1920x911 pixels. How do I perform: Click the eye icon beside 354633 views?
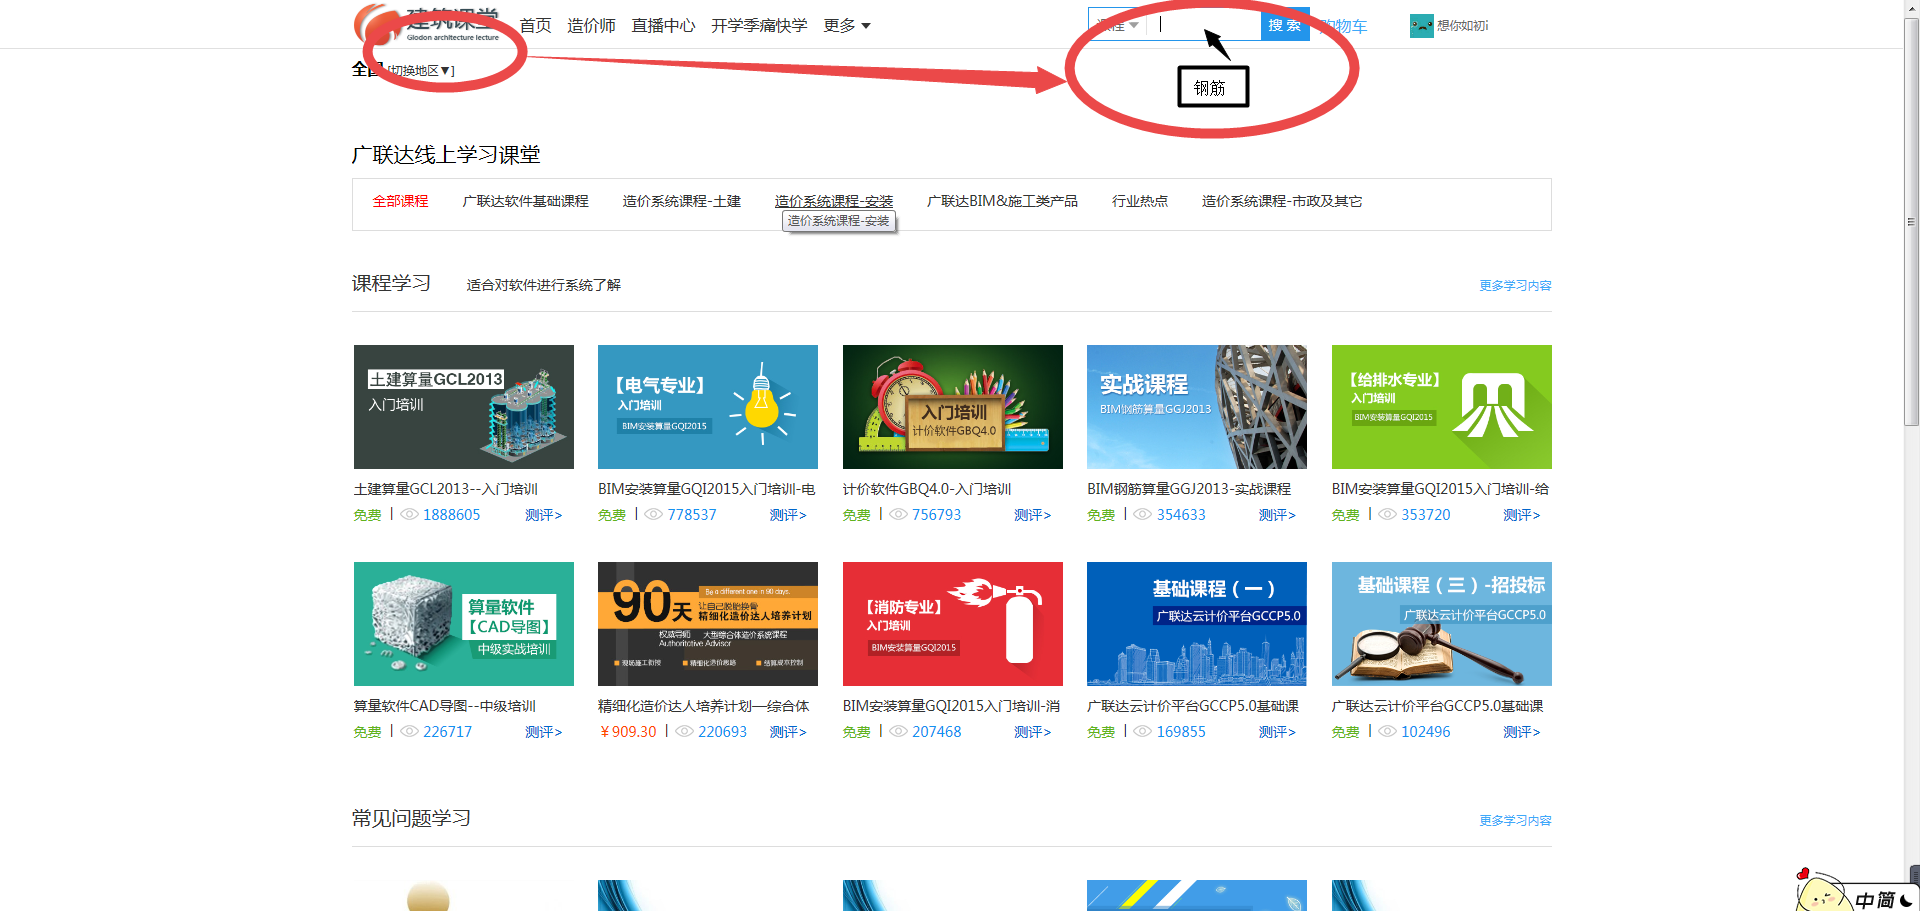[1142, 514]
